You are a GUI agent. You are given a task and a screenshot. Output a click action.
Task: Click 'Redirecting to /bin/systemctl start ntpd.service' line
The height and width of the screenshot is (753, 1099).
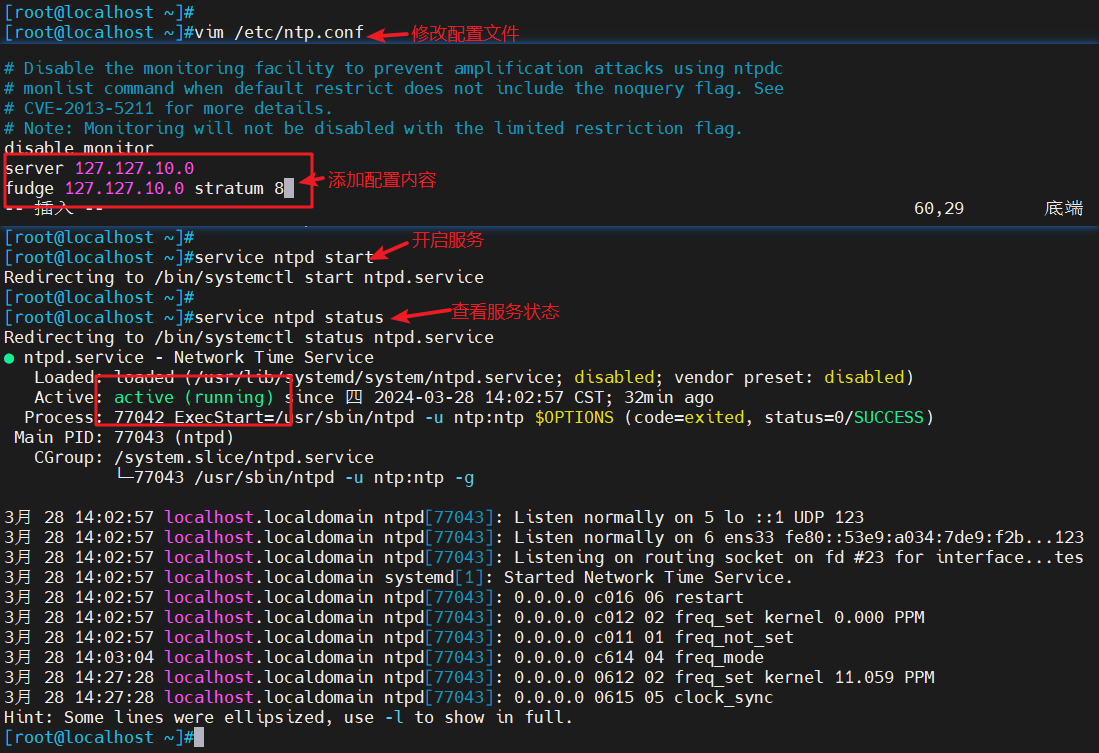(244, 278)
